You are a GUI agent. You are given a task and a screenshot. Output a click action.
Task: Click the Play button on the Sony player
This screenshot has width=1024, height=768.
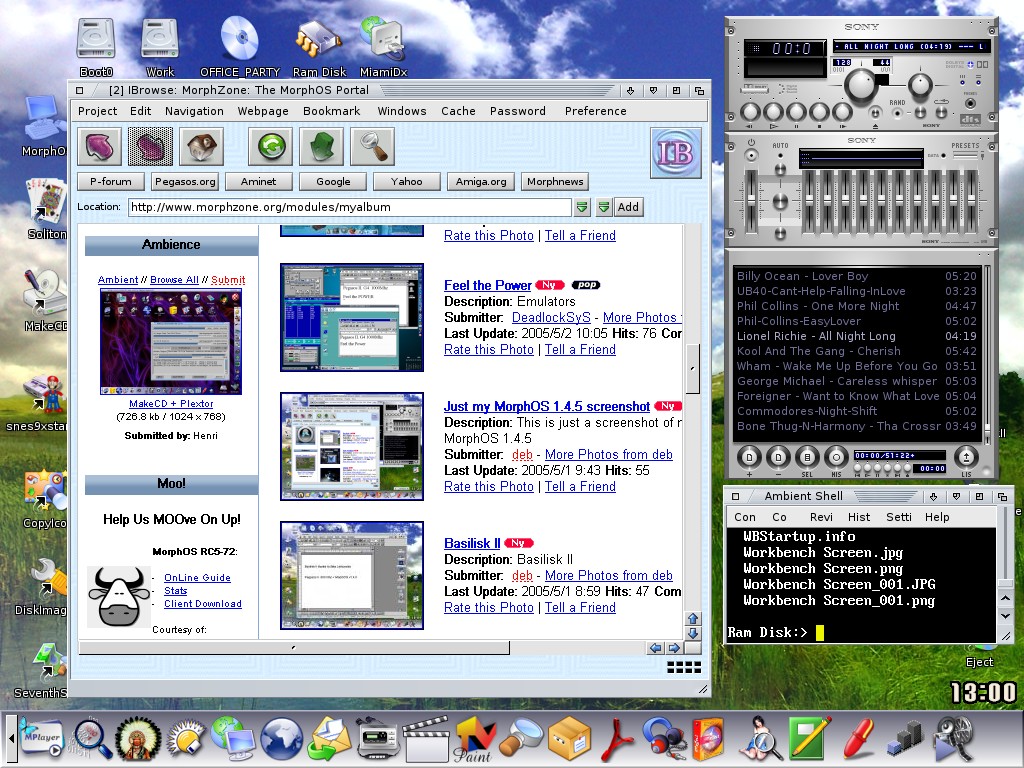click(x=773, y=112)
